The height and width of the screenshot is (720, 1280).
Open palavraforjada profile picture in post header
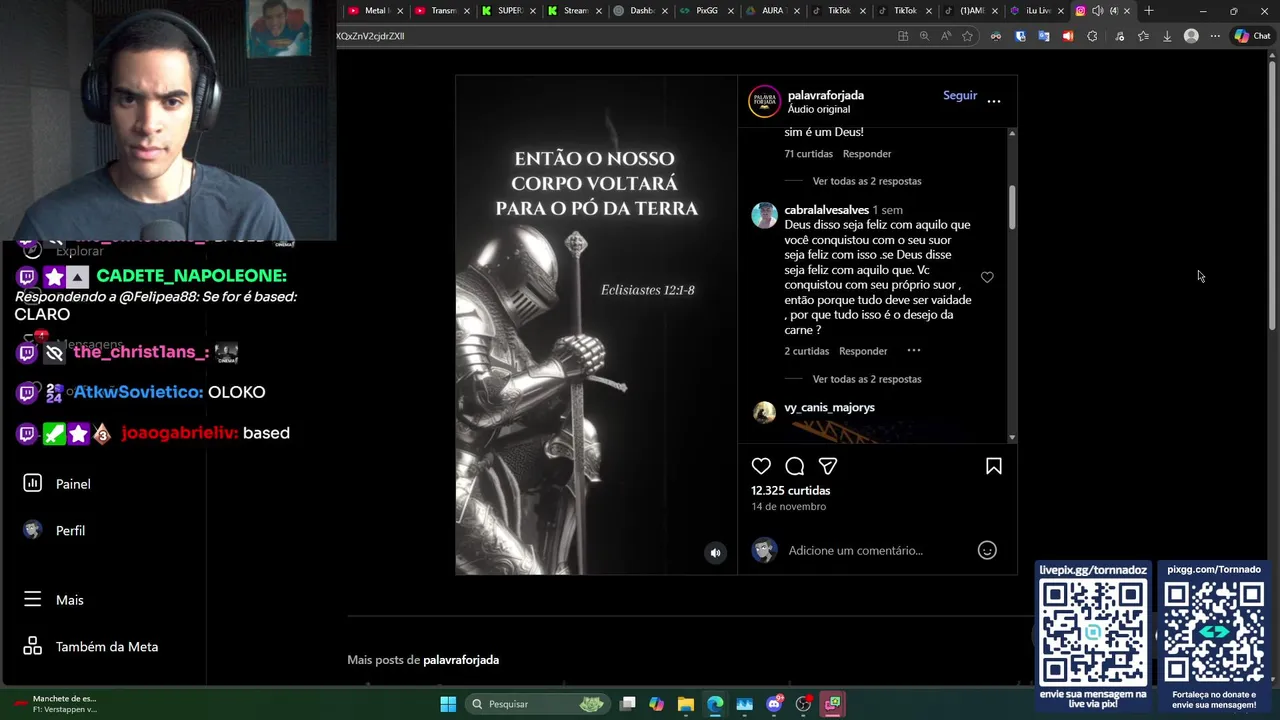tap(764, 101)
